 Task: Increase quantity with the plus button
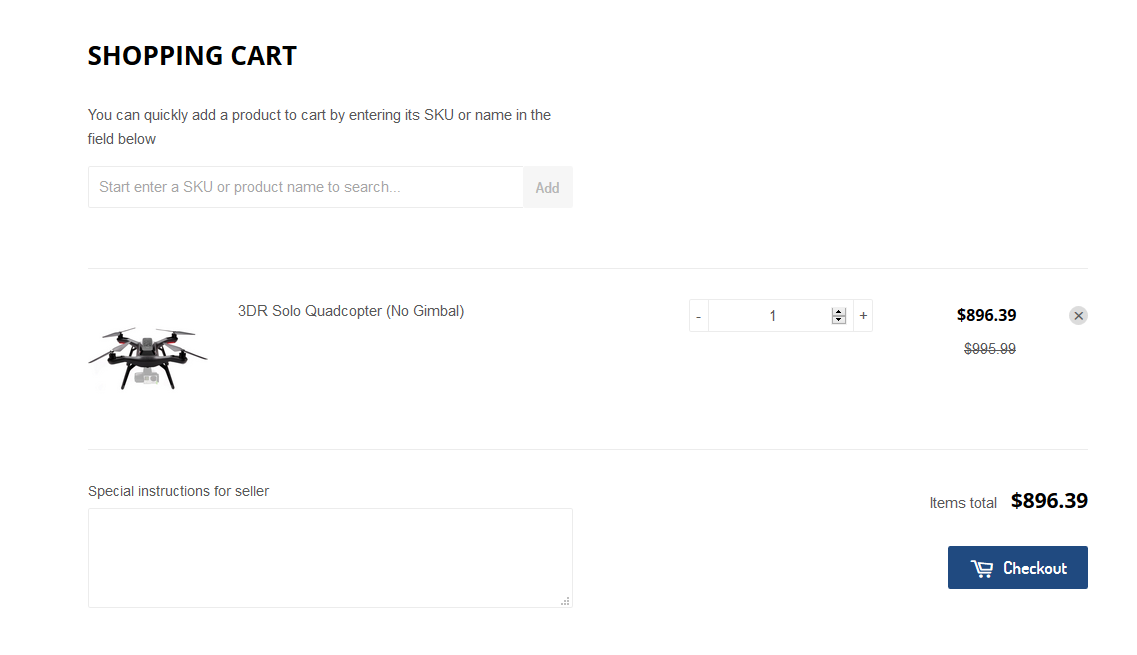[863, 316]
